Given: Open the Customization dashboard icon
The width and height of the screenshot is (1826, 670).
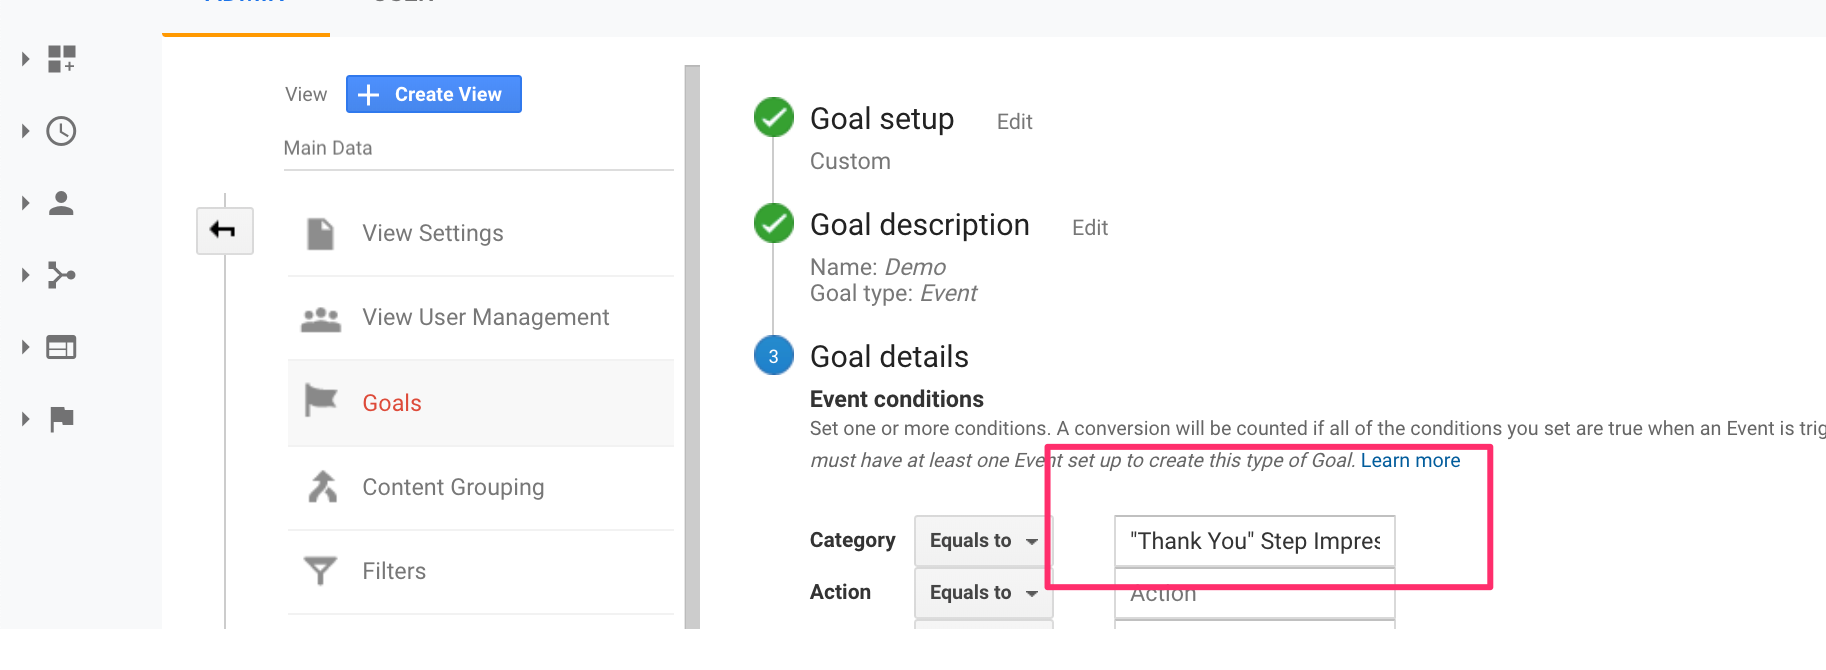Looking at the screenshot, I should point(62,59).
